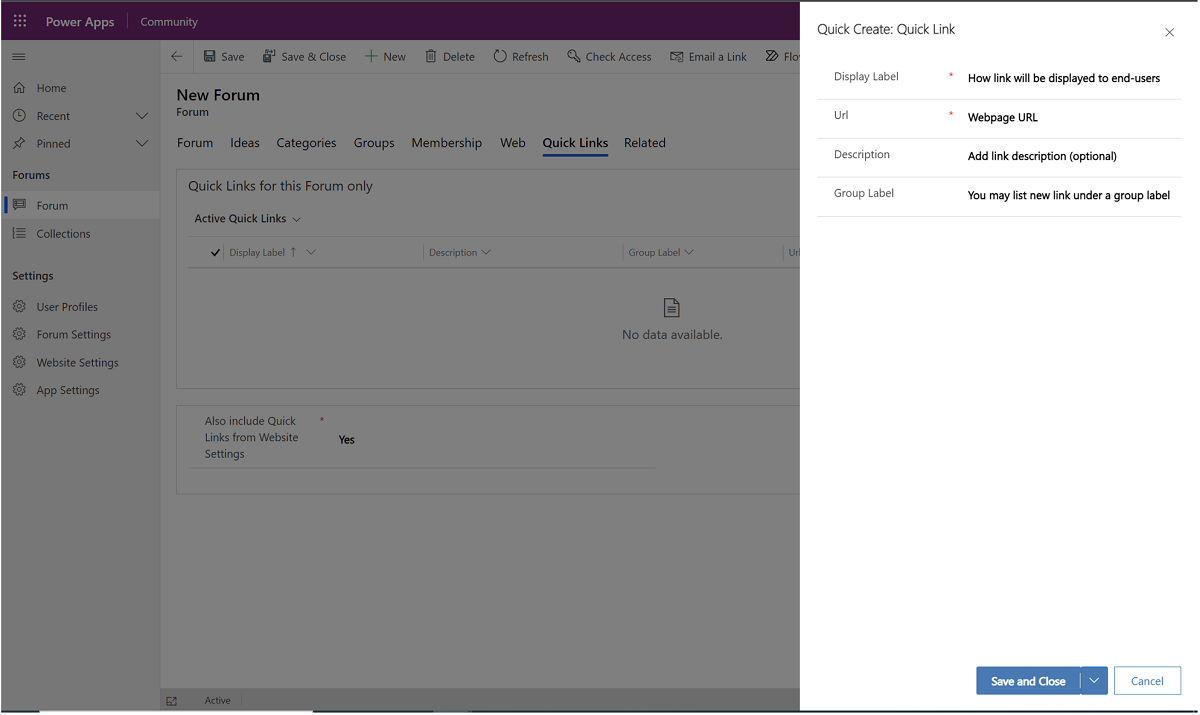This screenshot has height=715, width=1200.
Task: Click the Community app name in header
Action: coord(169,22)
